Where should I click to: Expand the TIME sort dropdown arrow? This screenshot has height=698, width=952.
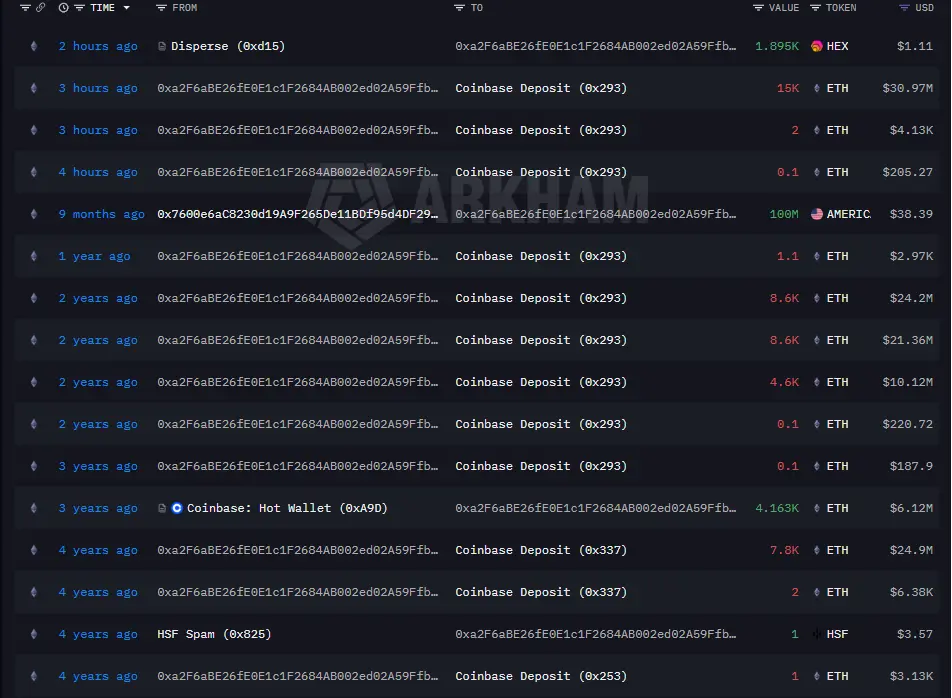126,8
